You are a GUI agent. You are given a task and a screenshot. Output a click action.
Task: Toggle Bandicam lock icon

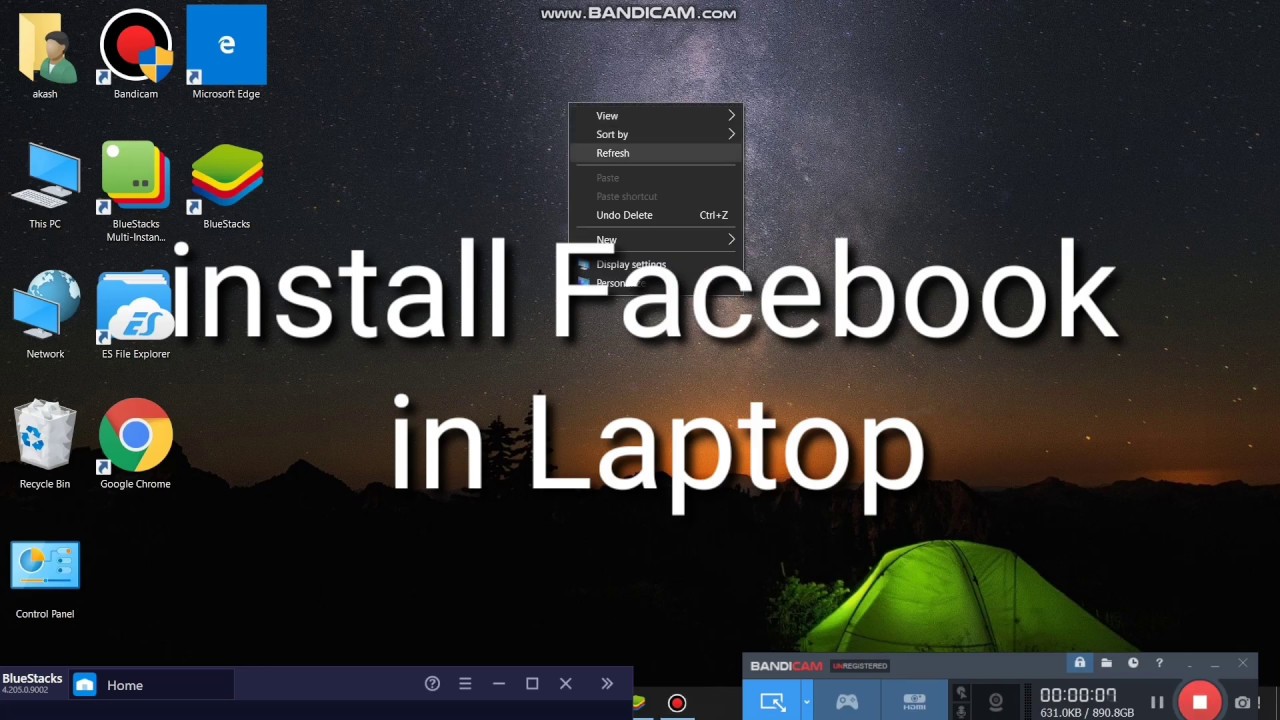pos(1080,663)
